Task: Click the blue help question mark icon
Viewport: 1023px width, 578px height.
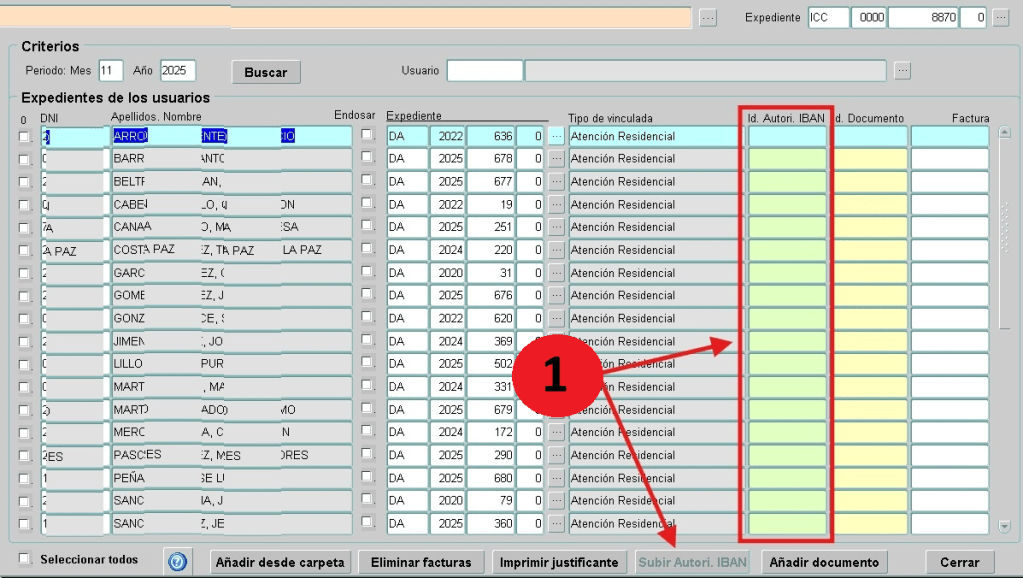Action: [x=177, y=562]
